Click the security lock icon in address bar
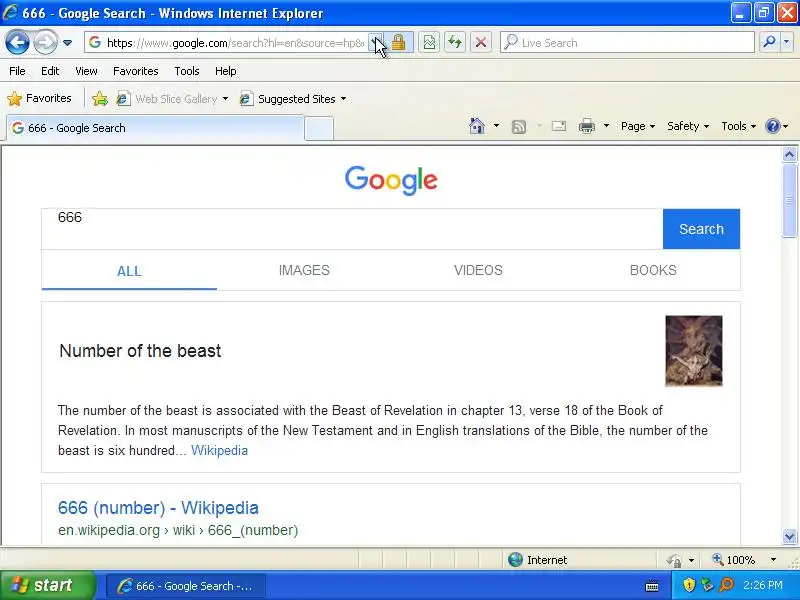This screenshot has height=600, width=800. click(398, 42)
